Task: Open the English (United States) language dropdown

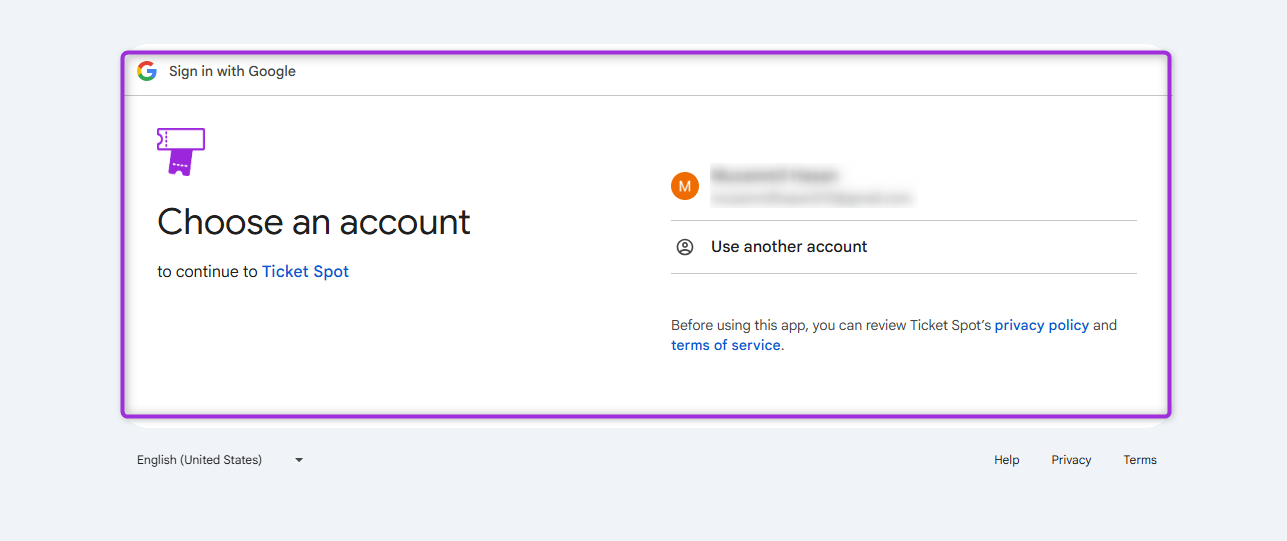Action: [x=220, y=460]
